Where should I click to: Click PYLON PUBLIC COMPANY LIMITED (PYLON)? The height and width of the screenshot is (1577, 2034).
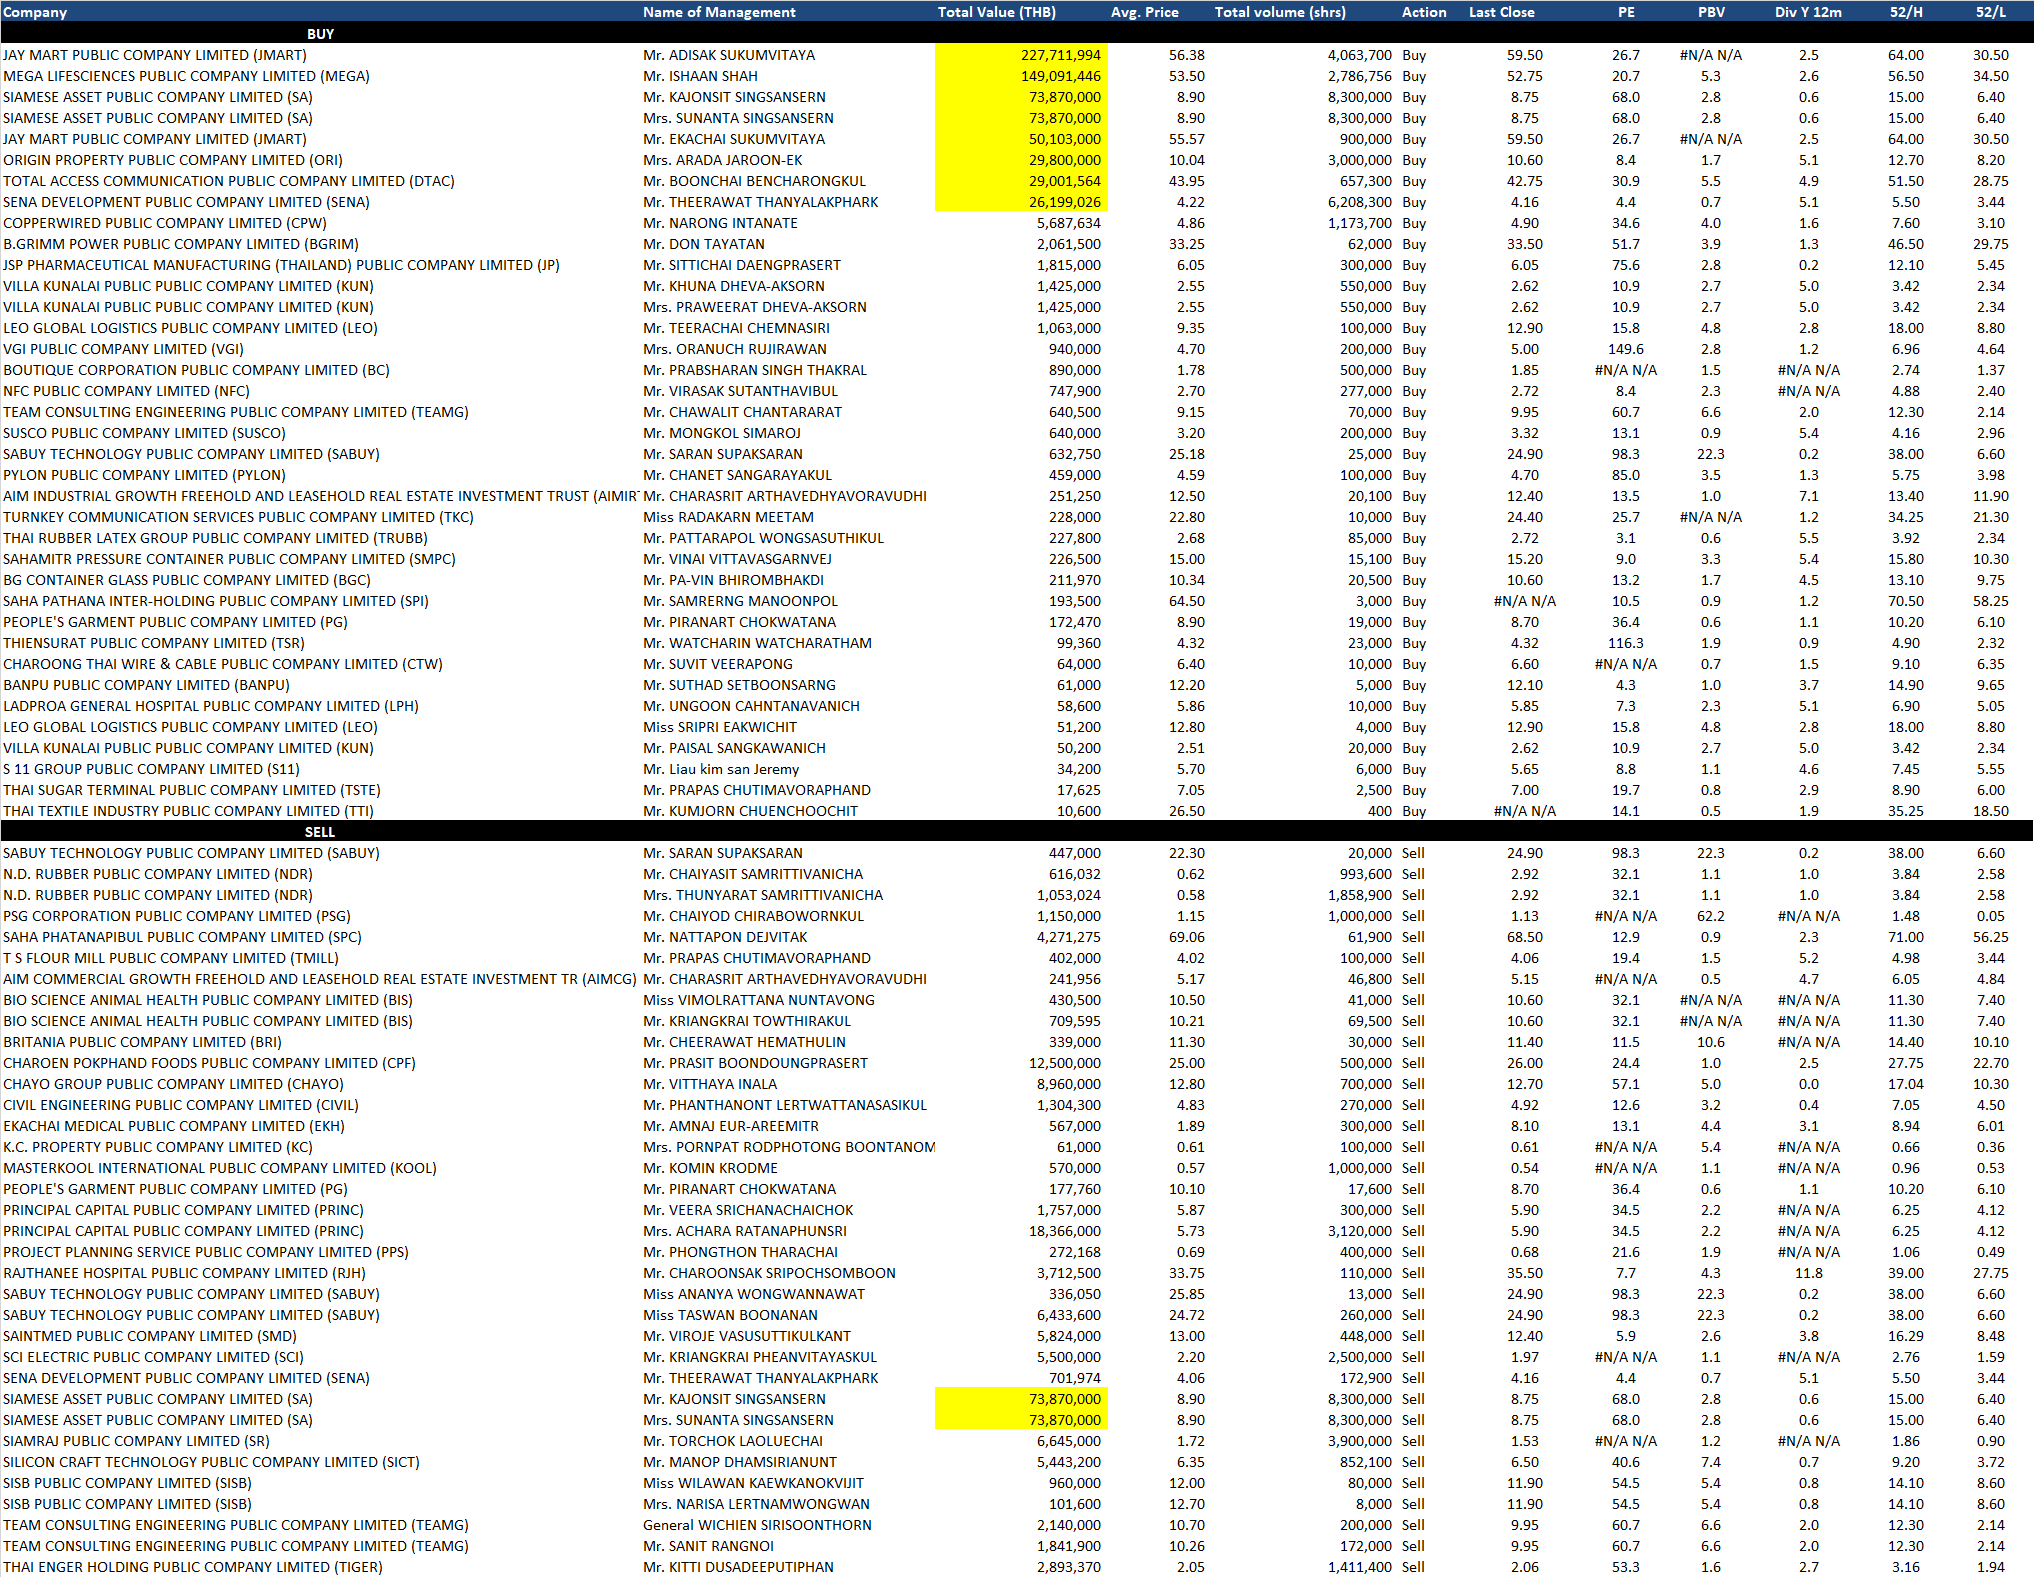(144, 475)
